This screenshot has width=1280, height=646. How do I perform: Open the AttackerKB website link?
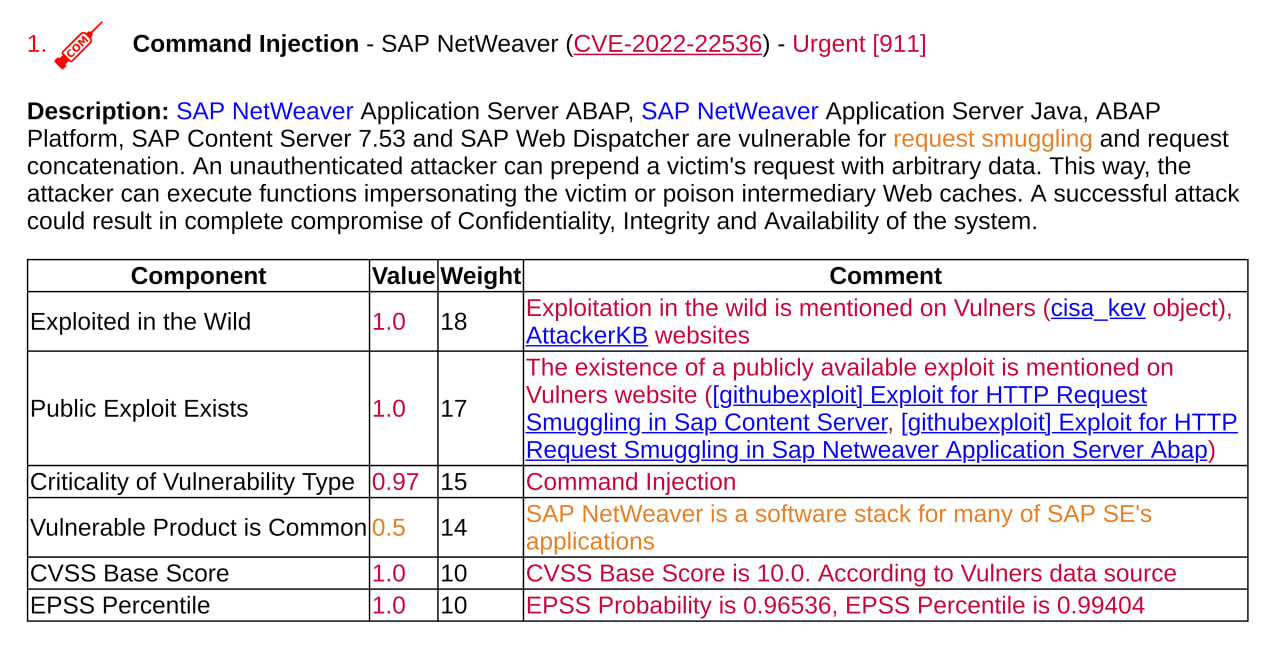[x=587, y=335]
